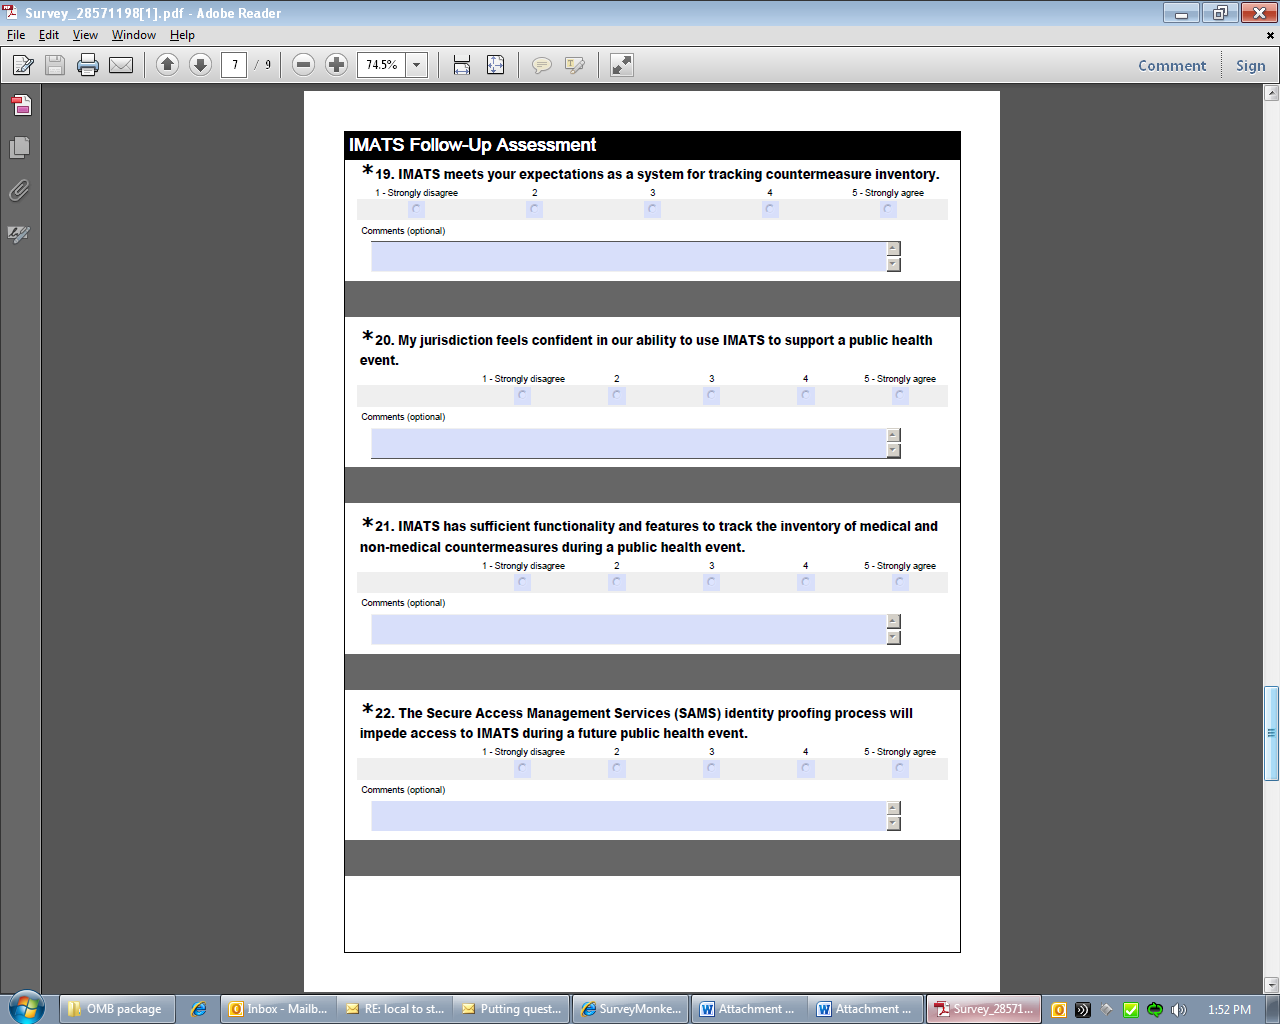
Task: Open the View menu
Action: 85,35
